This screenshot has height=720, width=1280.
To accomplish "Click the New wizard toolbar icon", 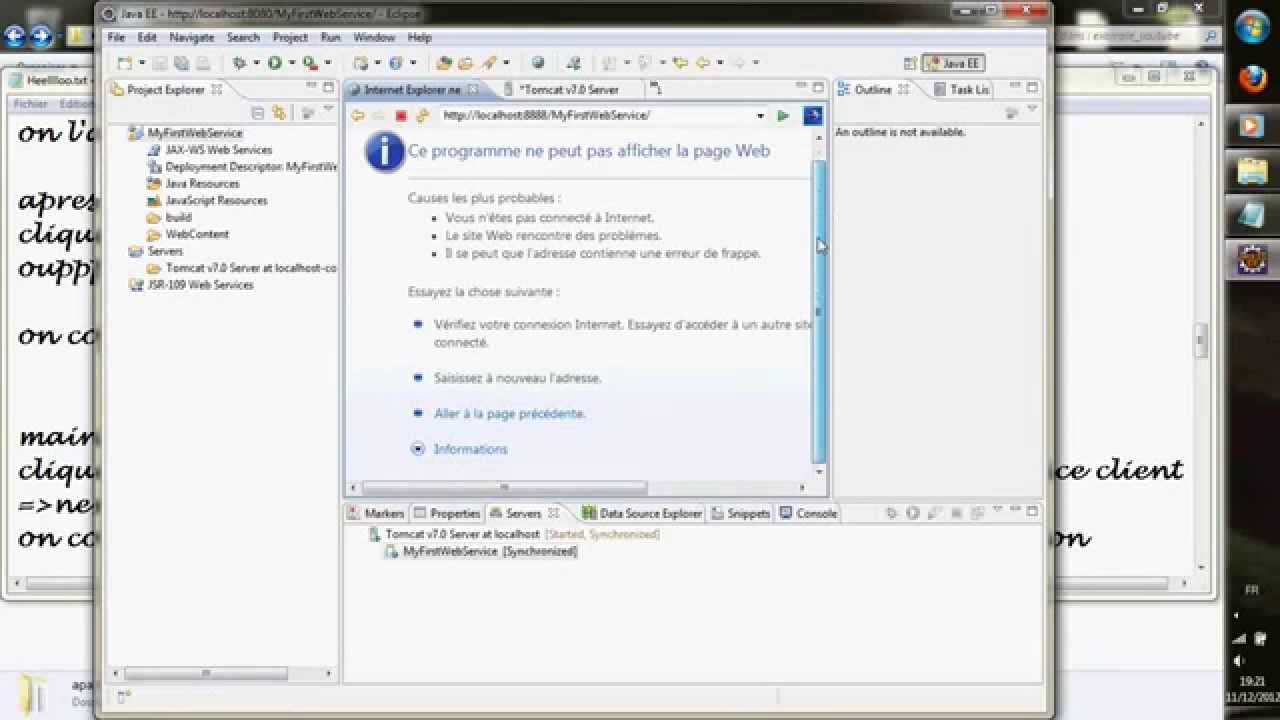I will [123, 63].
